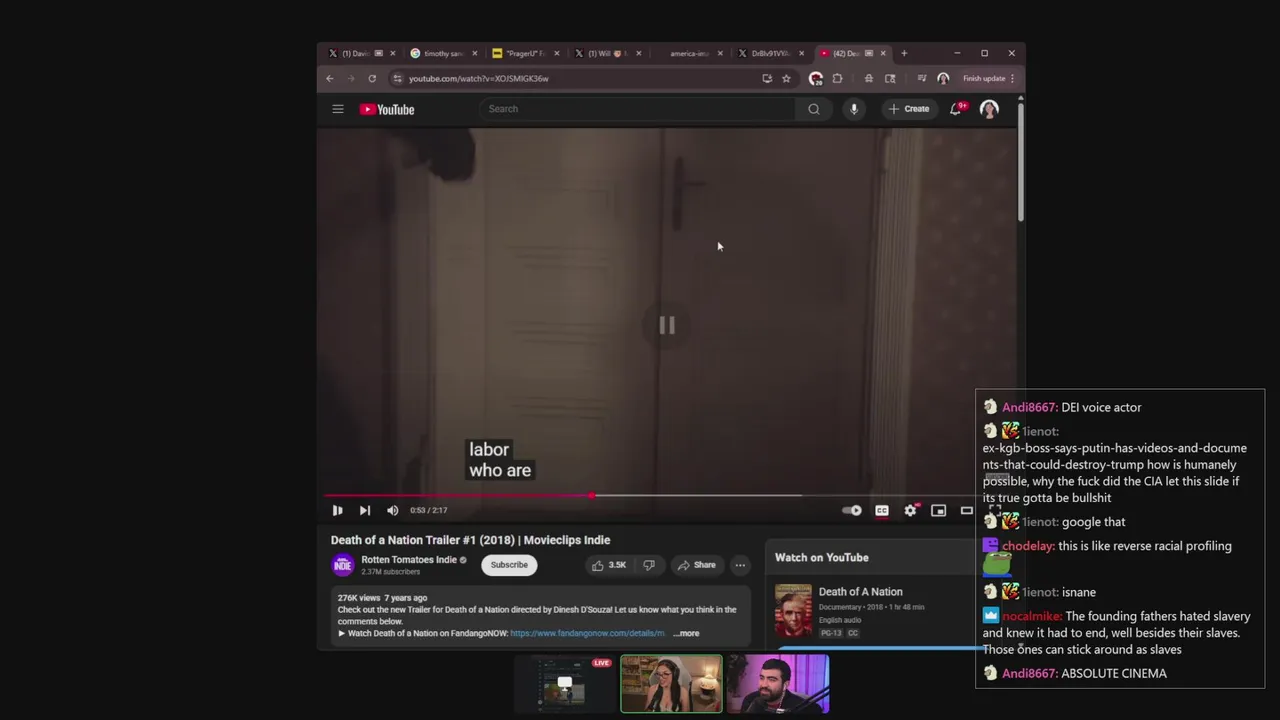This screenshot has width=1280, height=720.
Task: Like the video (3.5K)
Action: pyautogui.click(x=609, y=565)
